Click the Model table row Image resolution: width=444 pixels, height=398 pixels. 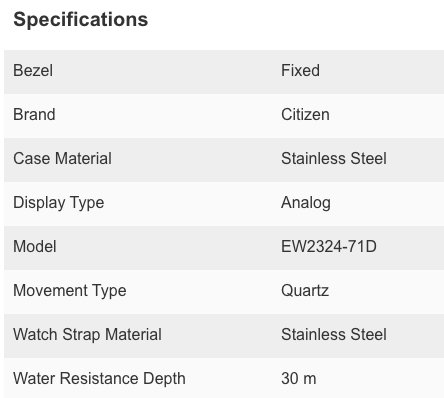[x=224, y=248]
